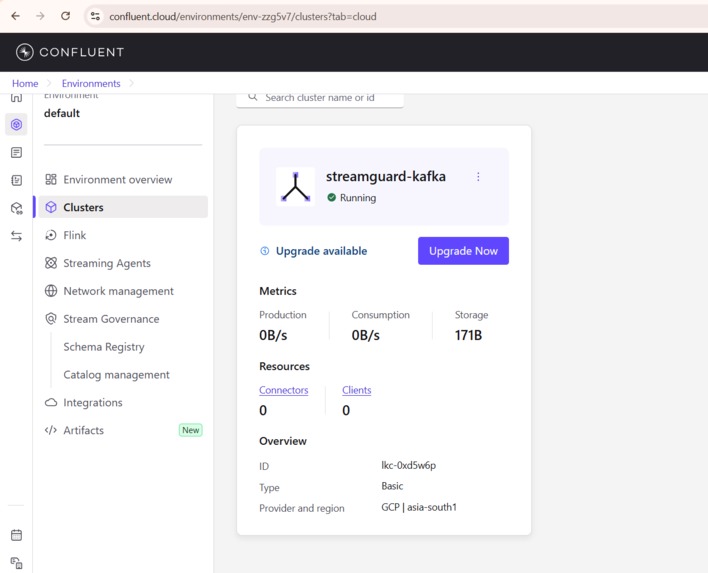Open Schema Registry sub-item
Image resolution: width=708 pixels, height=573 pixels.
coord(104,347)
